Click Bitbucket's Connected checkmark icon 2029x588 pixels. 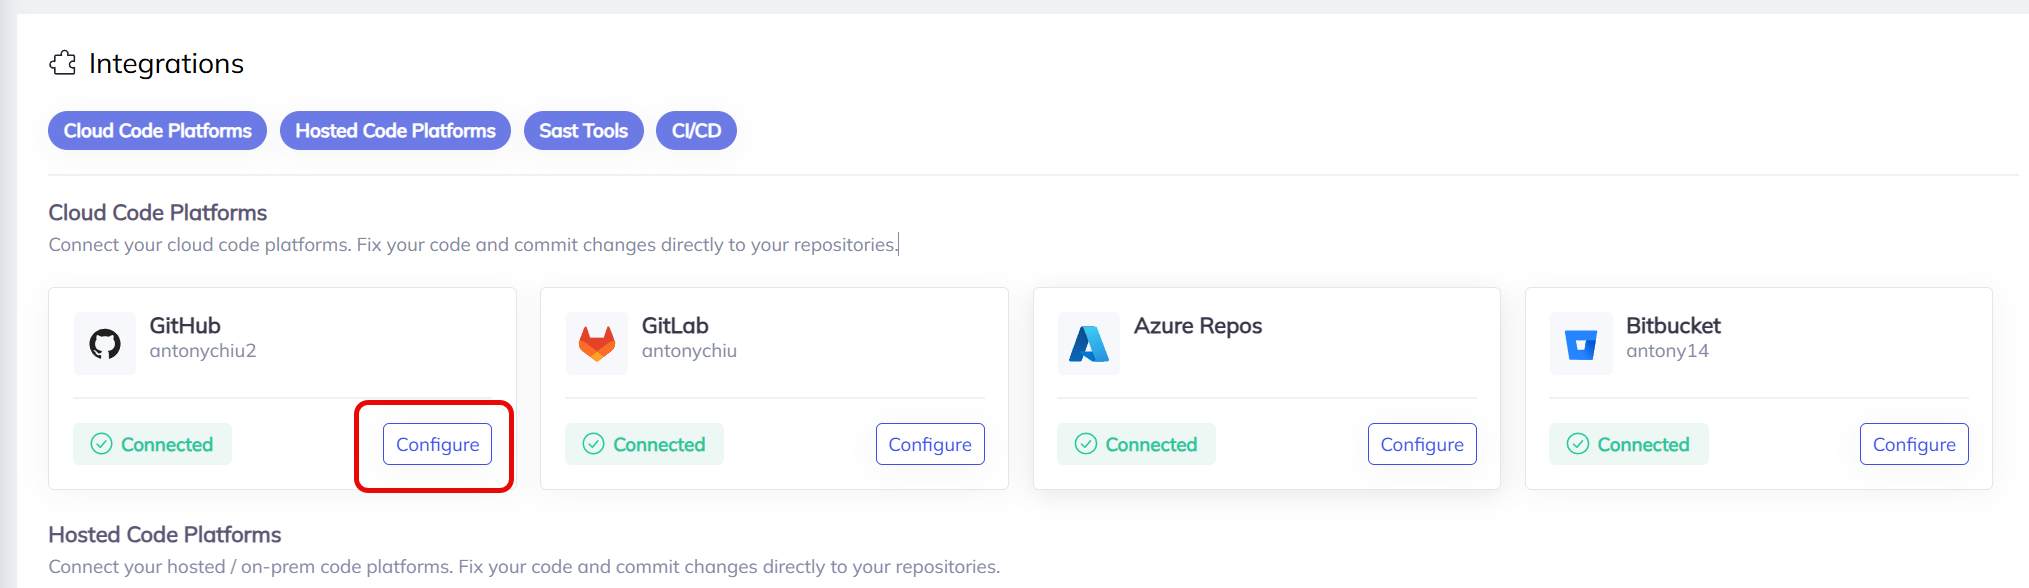(1578, 444)
